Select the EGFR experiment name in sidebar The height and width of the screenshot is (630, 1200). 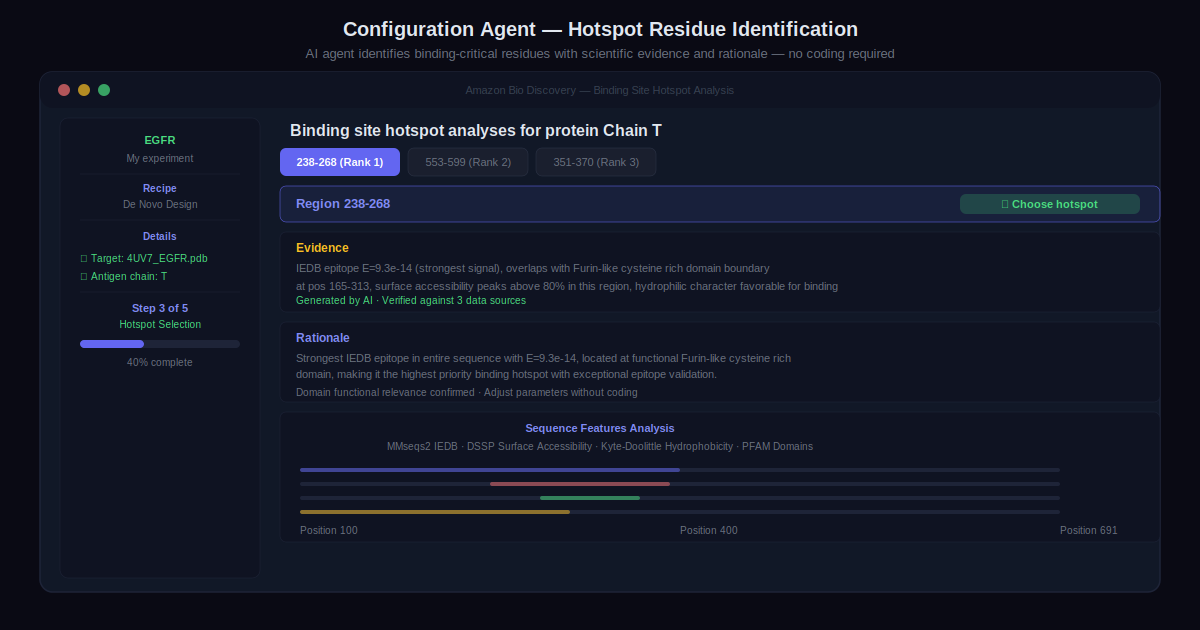160,141
